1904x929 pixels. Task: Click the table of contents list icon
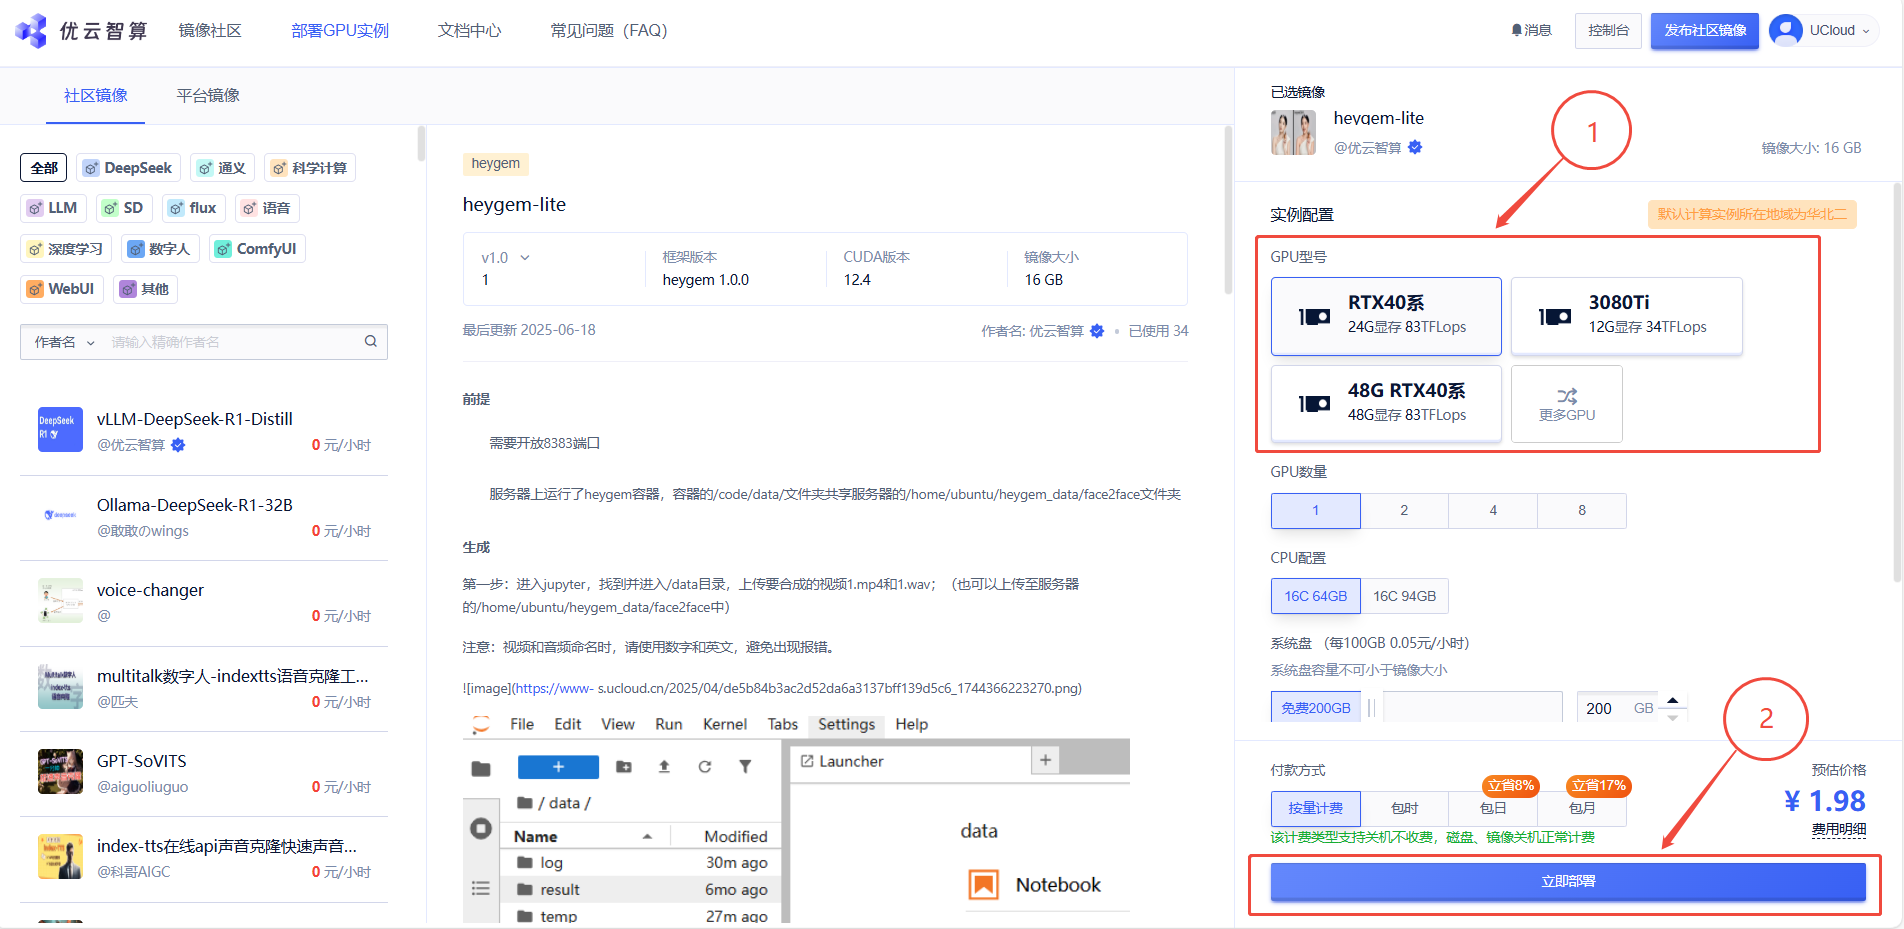pyautogui.click(x=481, y=888)
